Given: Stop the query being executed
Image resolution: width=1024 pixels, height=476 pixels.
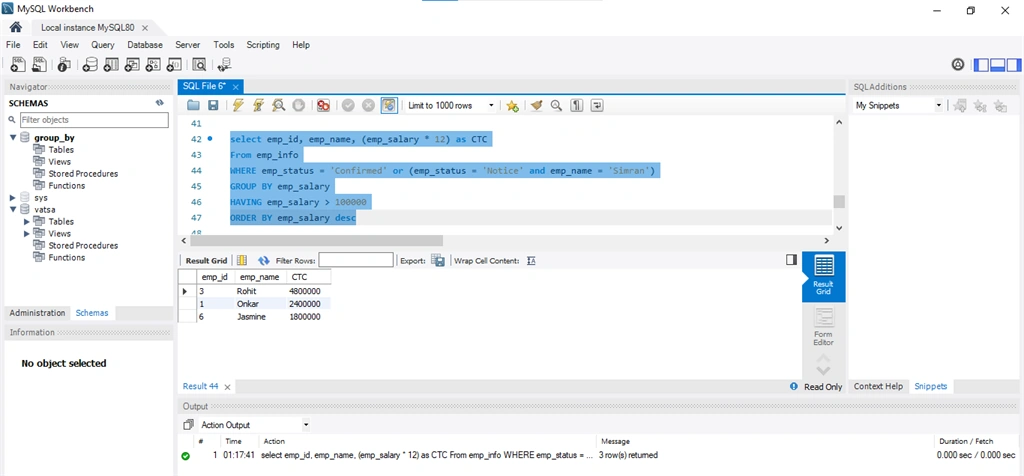Looking at the screenshot, I should [x=298, y=105].
